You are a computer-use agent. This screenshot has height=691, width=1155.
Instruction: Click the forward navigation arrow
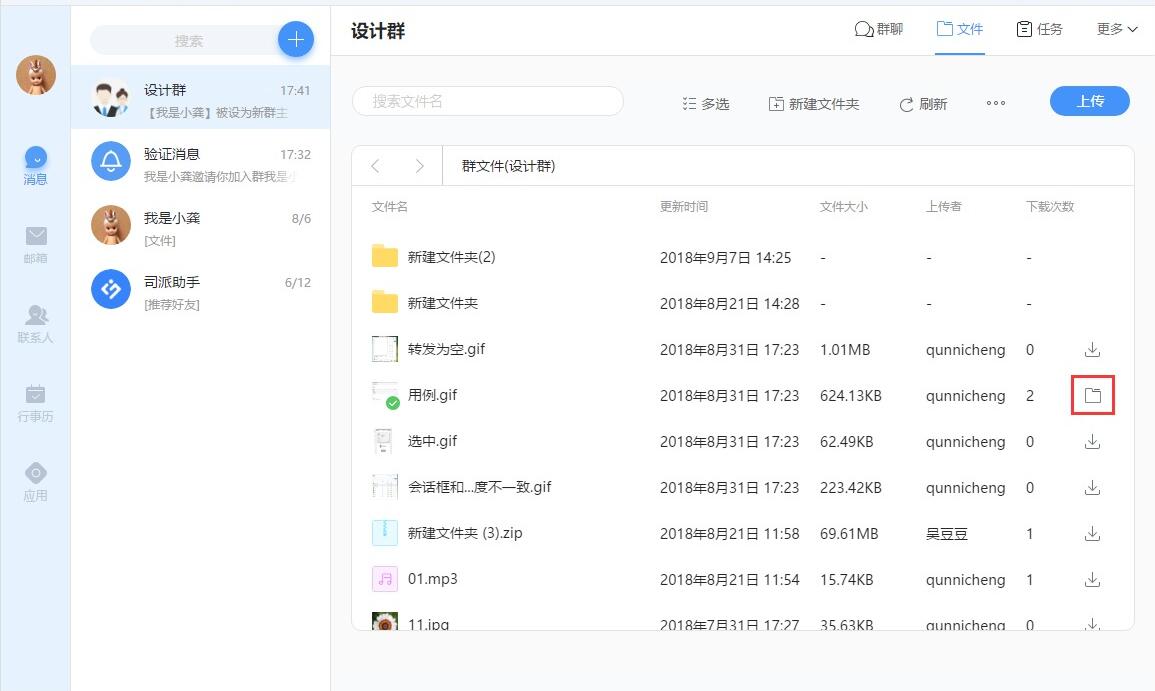coord(419,166)
